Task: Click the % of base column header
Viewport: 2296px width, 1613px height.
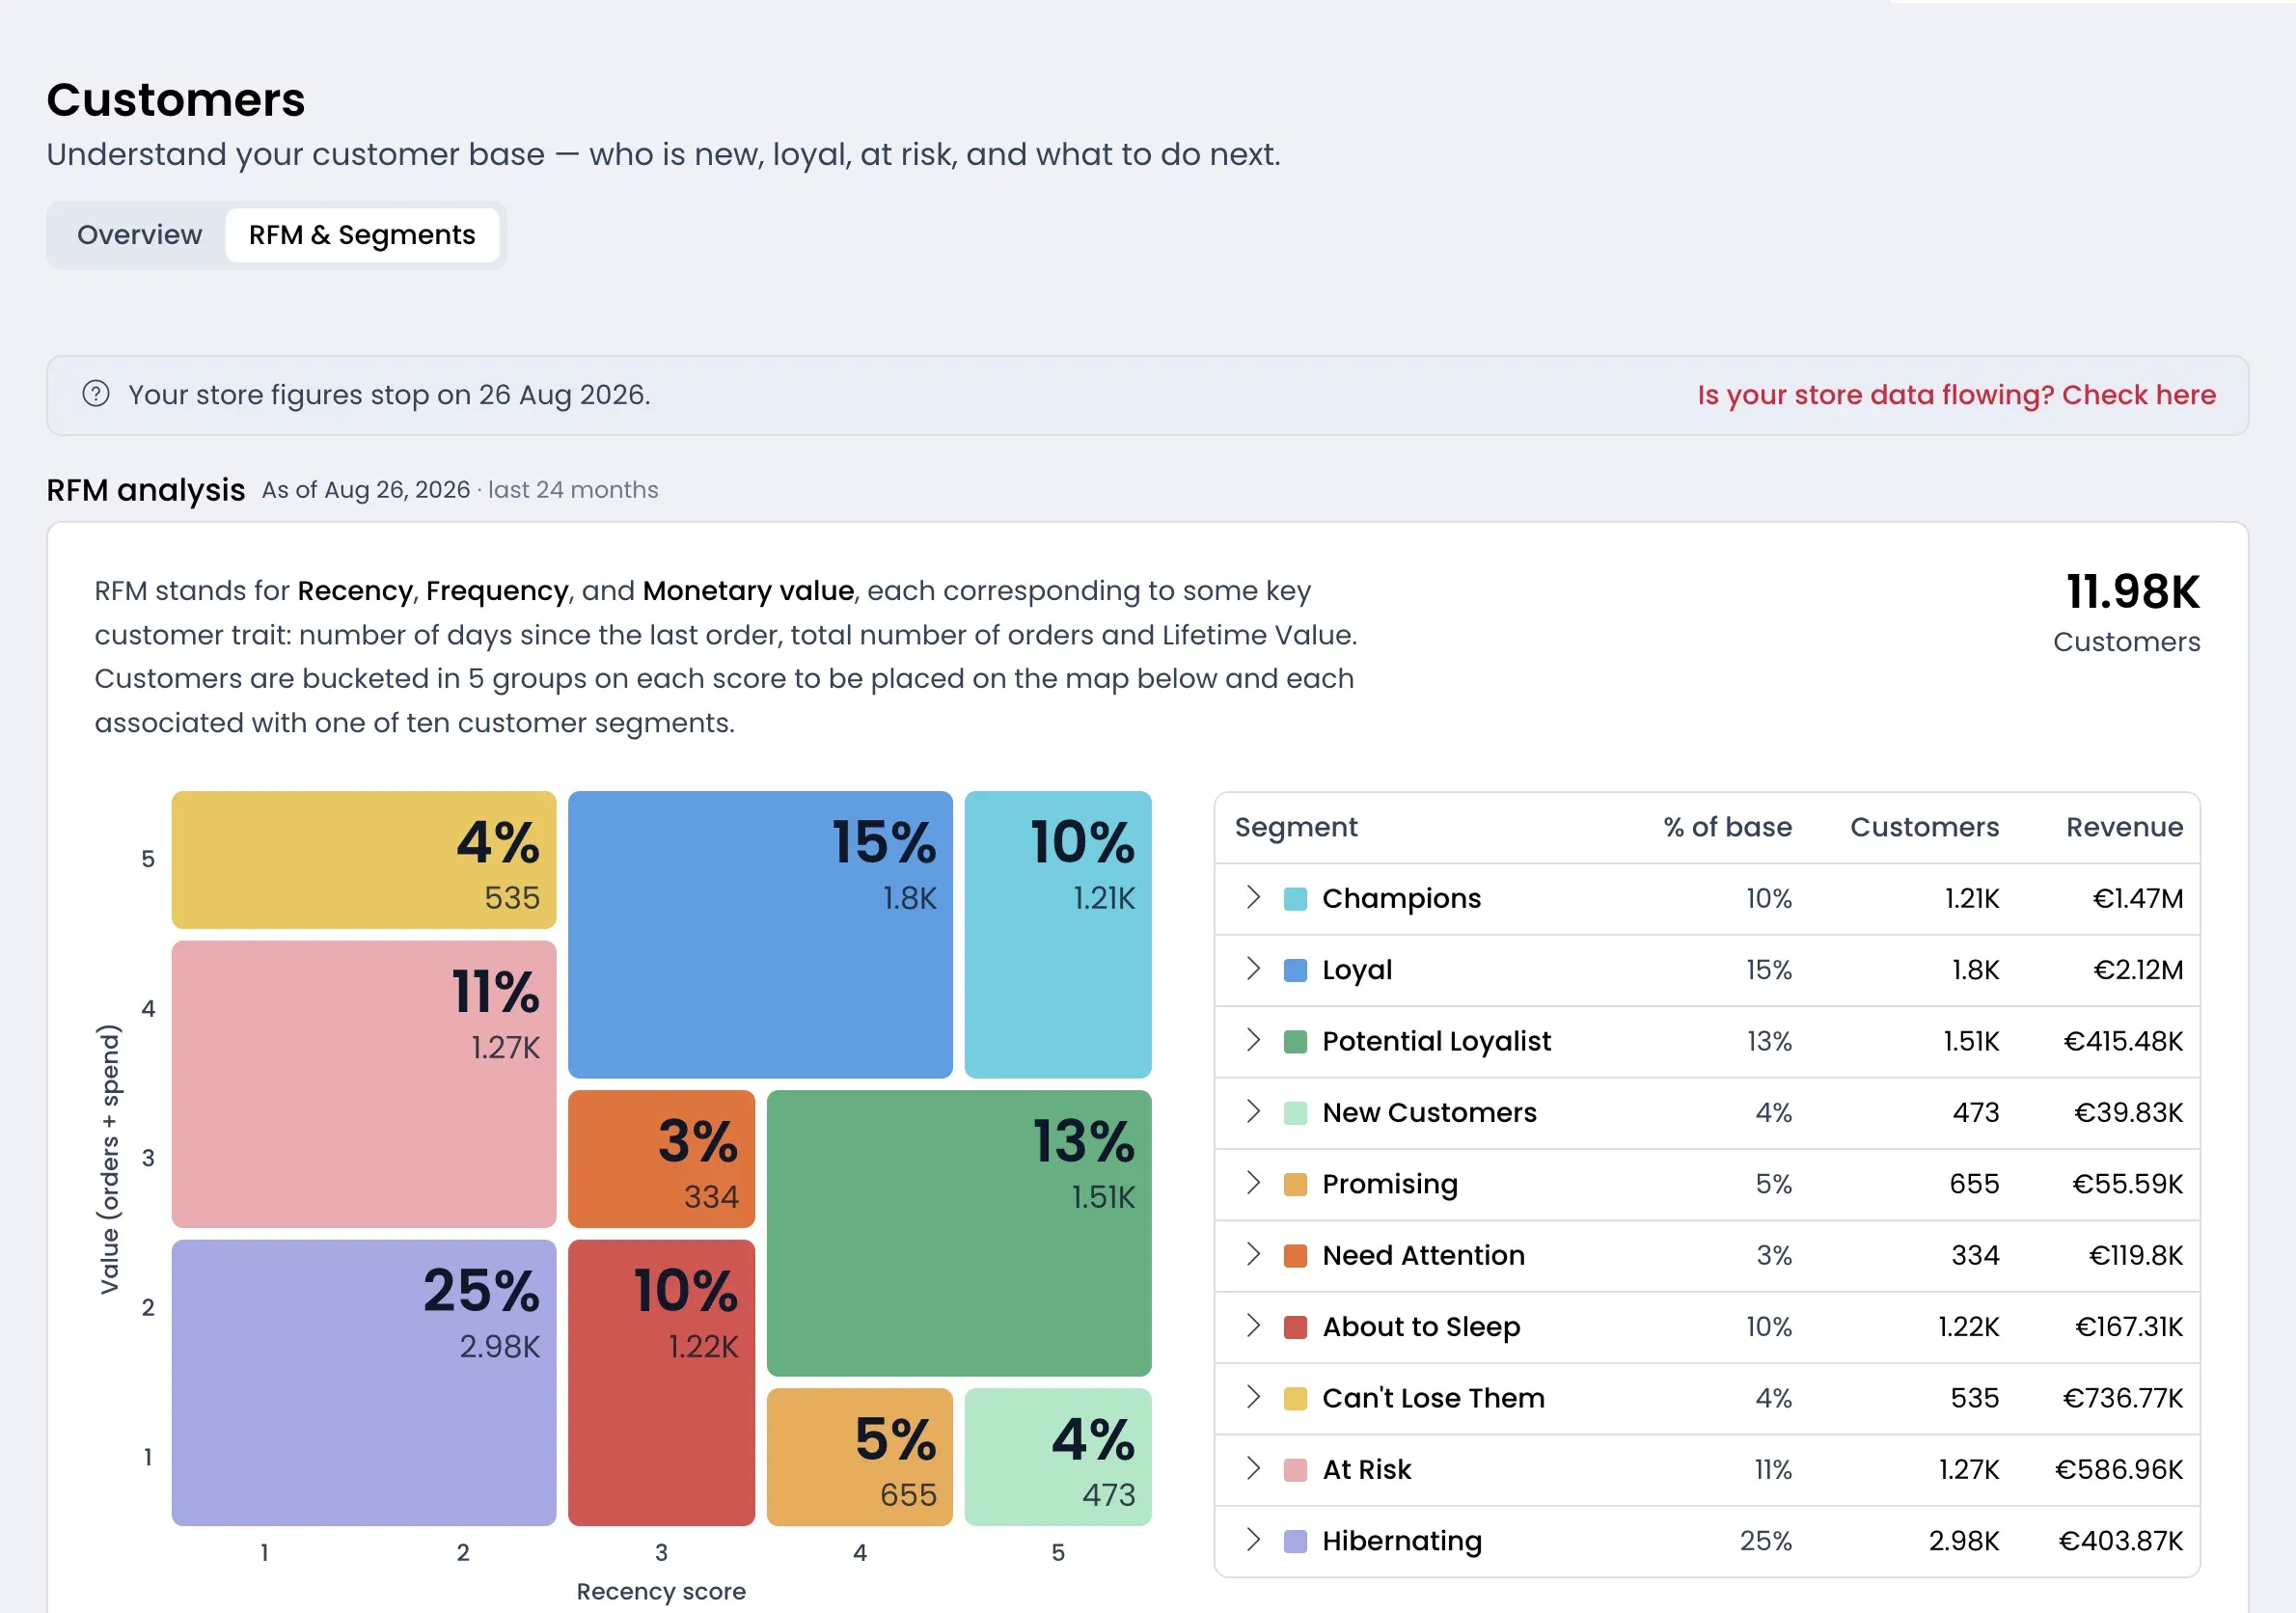Action: tap(1727, 827)
